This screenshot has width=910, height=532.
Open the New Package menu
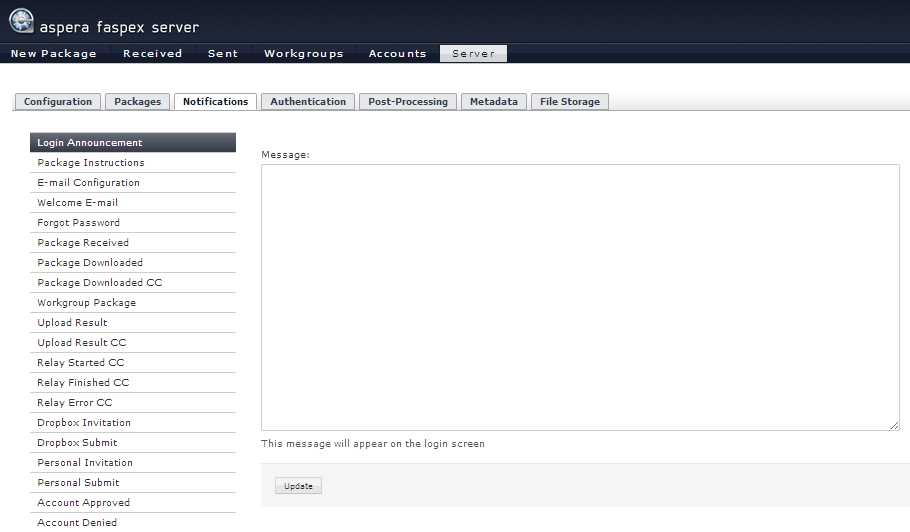53,53
